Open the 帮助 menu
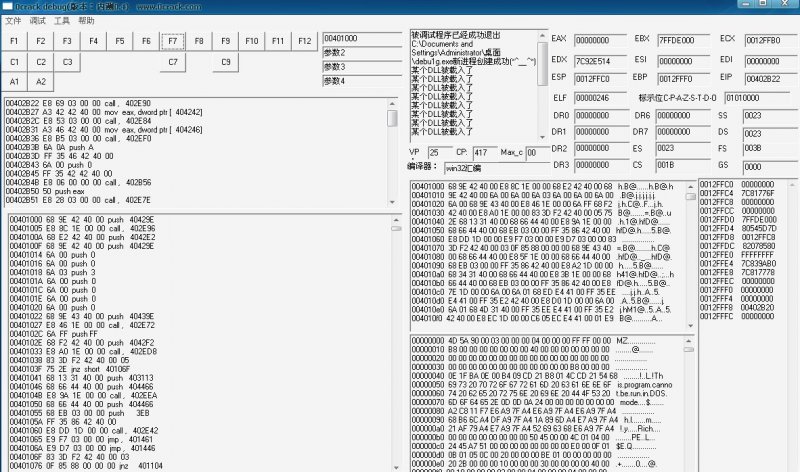800x472 pixels. [86, 21]
